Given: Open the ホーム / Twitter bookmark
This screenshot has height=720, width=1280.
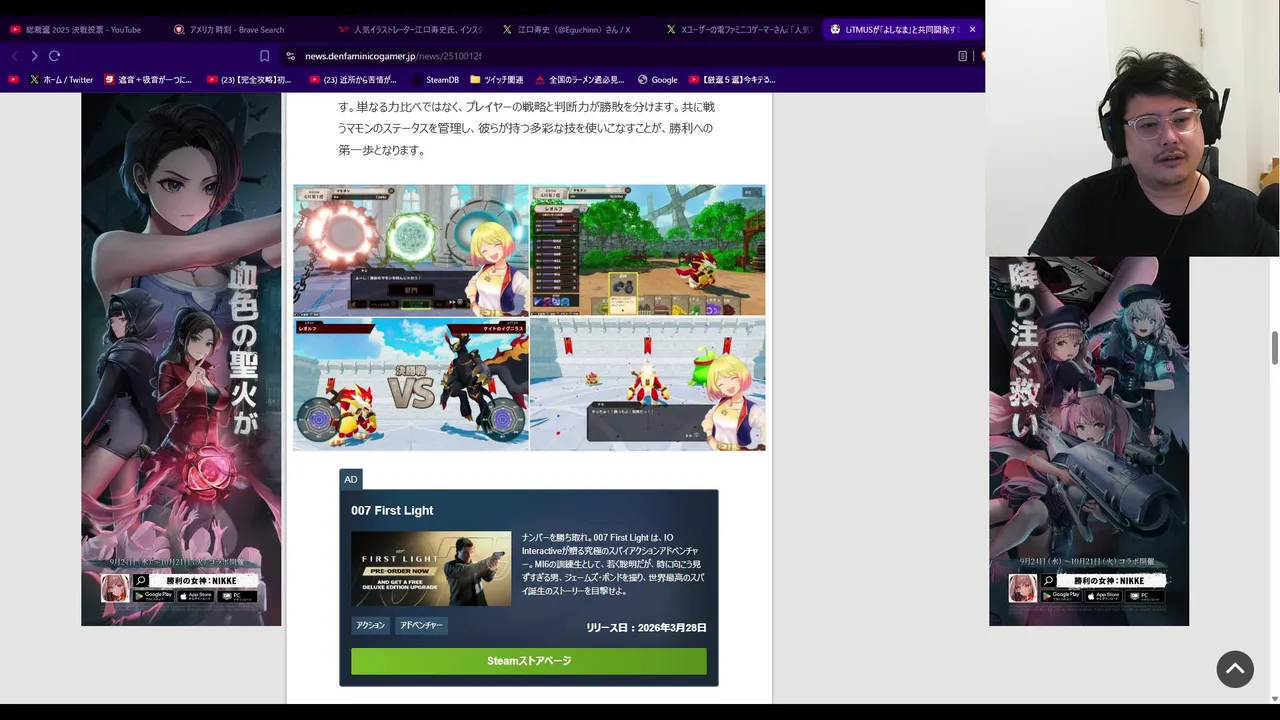Looking at the screenshot, I should pyautogui.click(x=61, y=80).
